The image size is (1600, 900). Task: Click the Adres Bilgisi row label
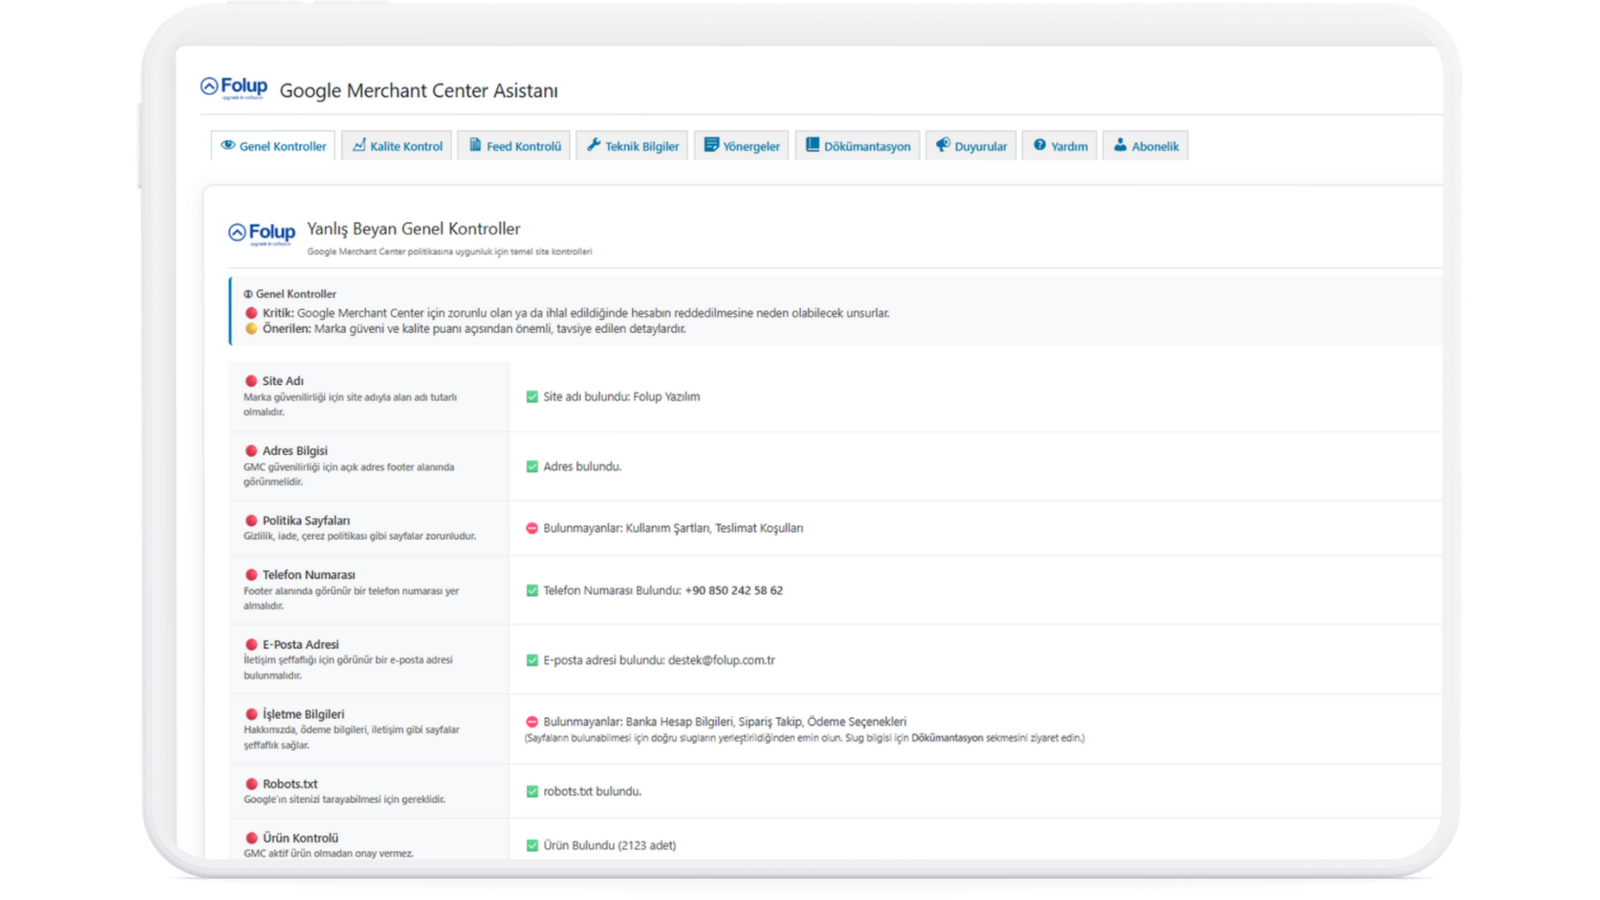pyautogui.click(x=295, y=451)
